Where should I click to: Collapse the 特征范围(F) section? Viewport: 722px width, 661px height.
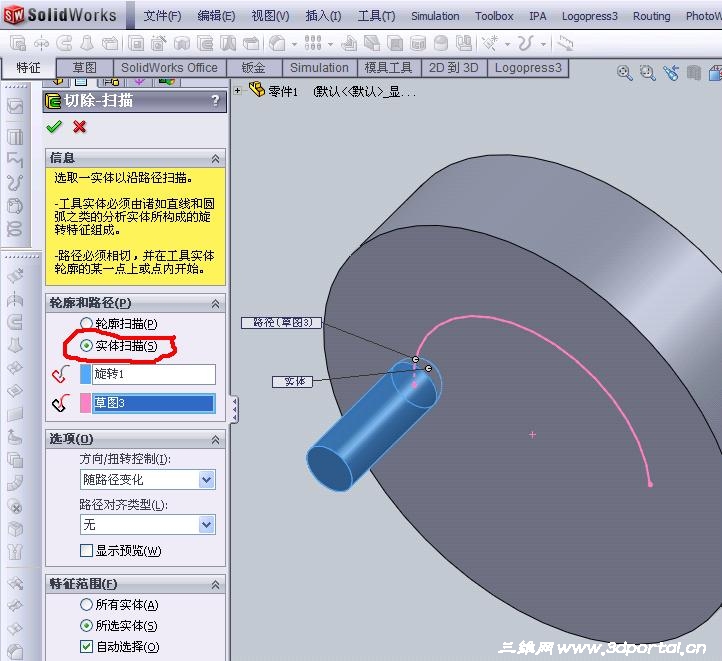(215, 585)
